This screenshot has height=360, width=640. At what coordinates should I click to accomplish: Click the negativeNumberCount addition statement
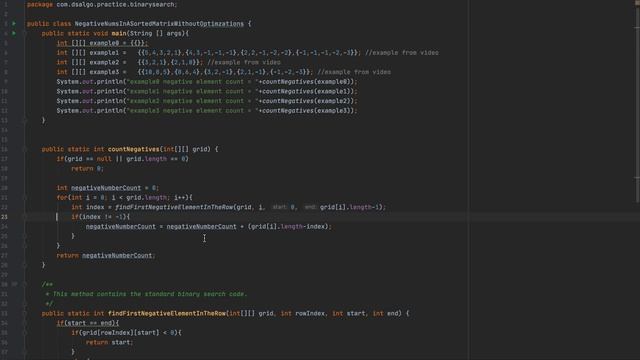(209, 227)
